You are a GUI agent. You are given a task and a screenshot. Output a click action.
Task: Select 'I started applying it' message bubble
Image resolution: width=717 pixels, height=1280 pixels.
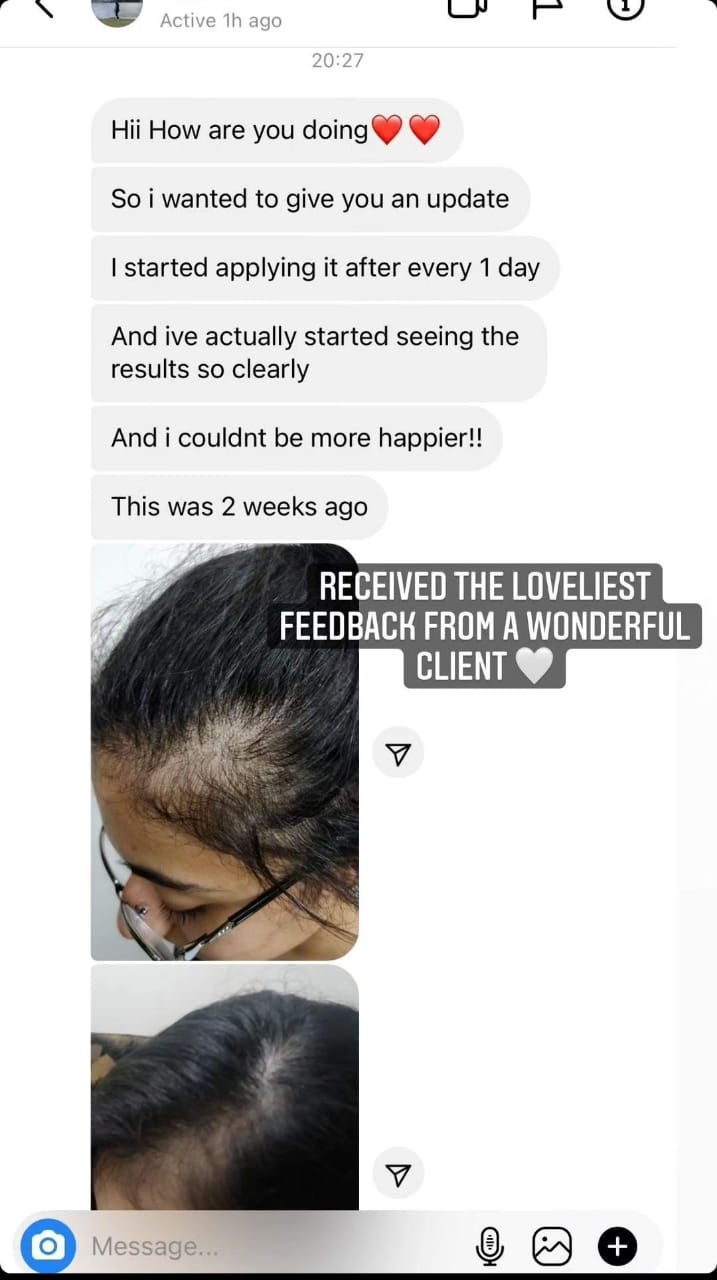point(325,268)
